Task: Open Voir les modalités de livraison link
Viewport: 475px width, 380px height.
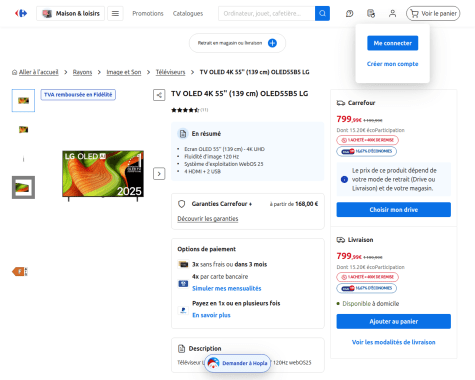Action: tap(394, 342)
